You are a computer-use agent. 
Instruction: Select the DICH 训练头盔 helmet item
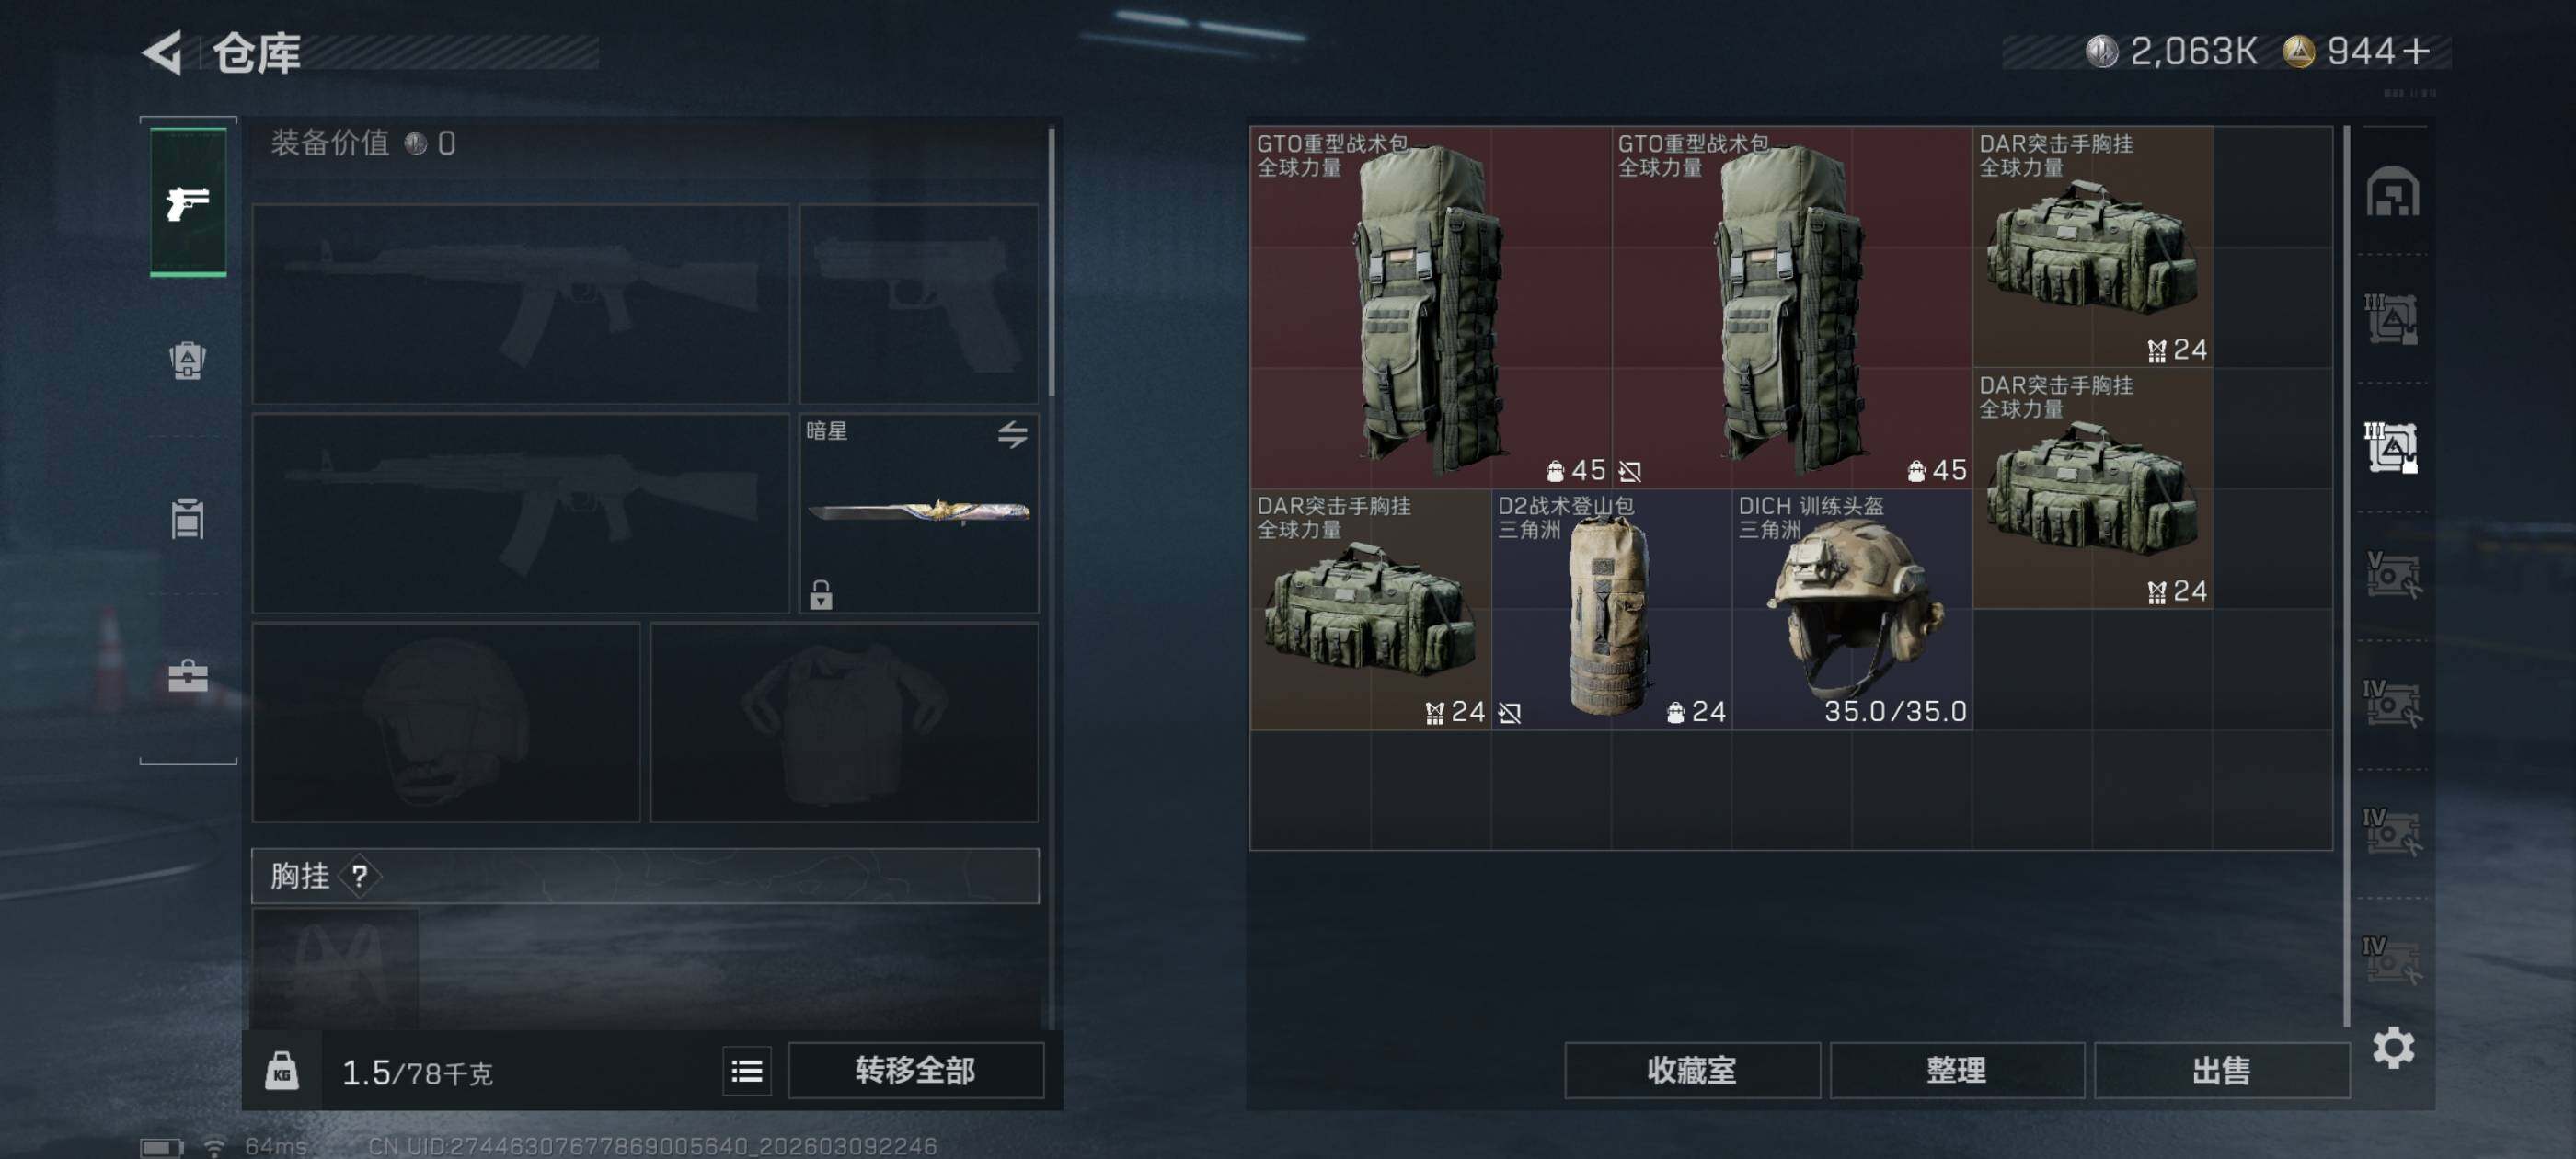pyautogui.click(x=1852, y=609)
